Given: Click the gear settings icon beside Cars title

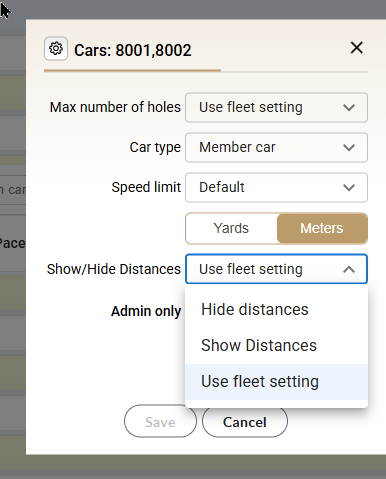Looking at the screenshot, I should pos(56,49).
